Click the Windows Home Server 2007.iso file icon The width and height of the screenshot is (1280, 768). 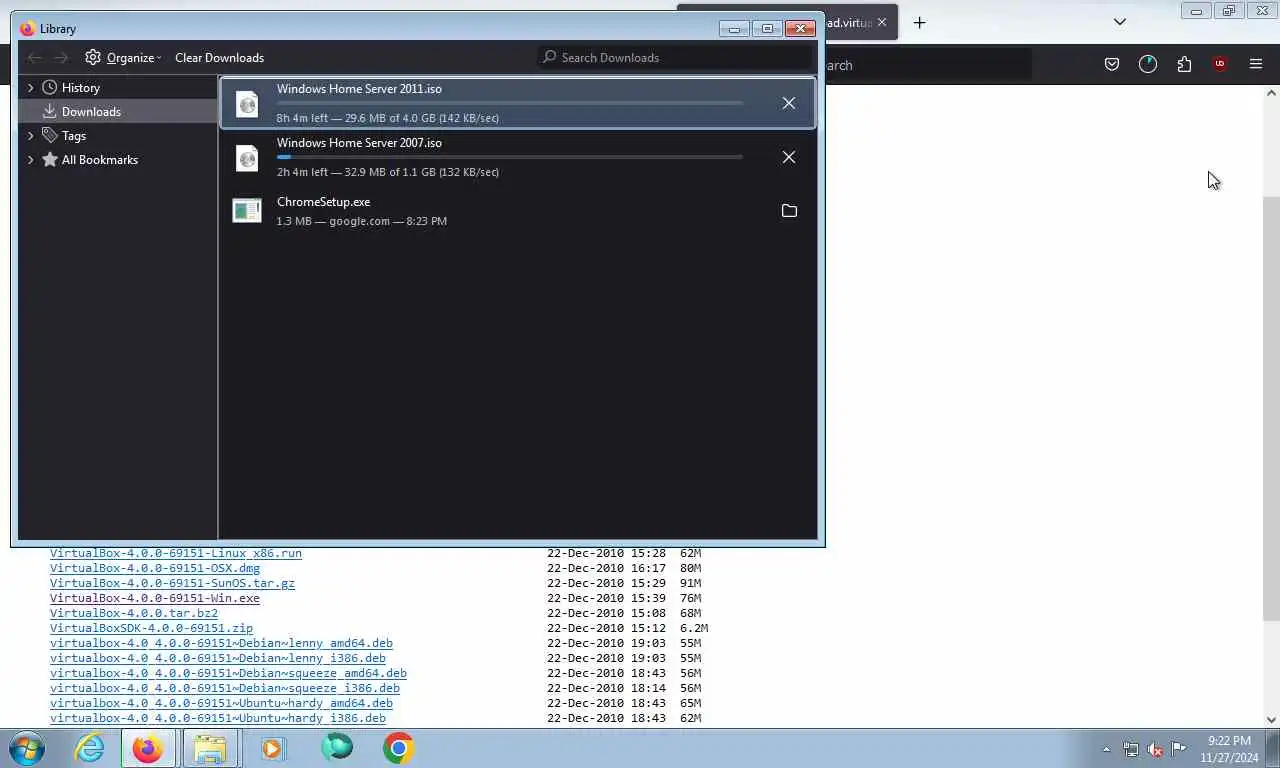tap(247, 157)
